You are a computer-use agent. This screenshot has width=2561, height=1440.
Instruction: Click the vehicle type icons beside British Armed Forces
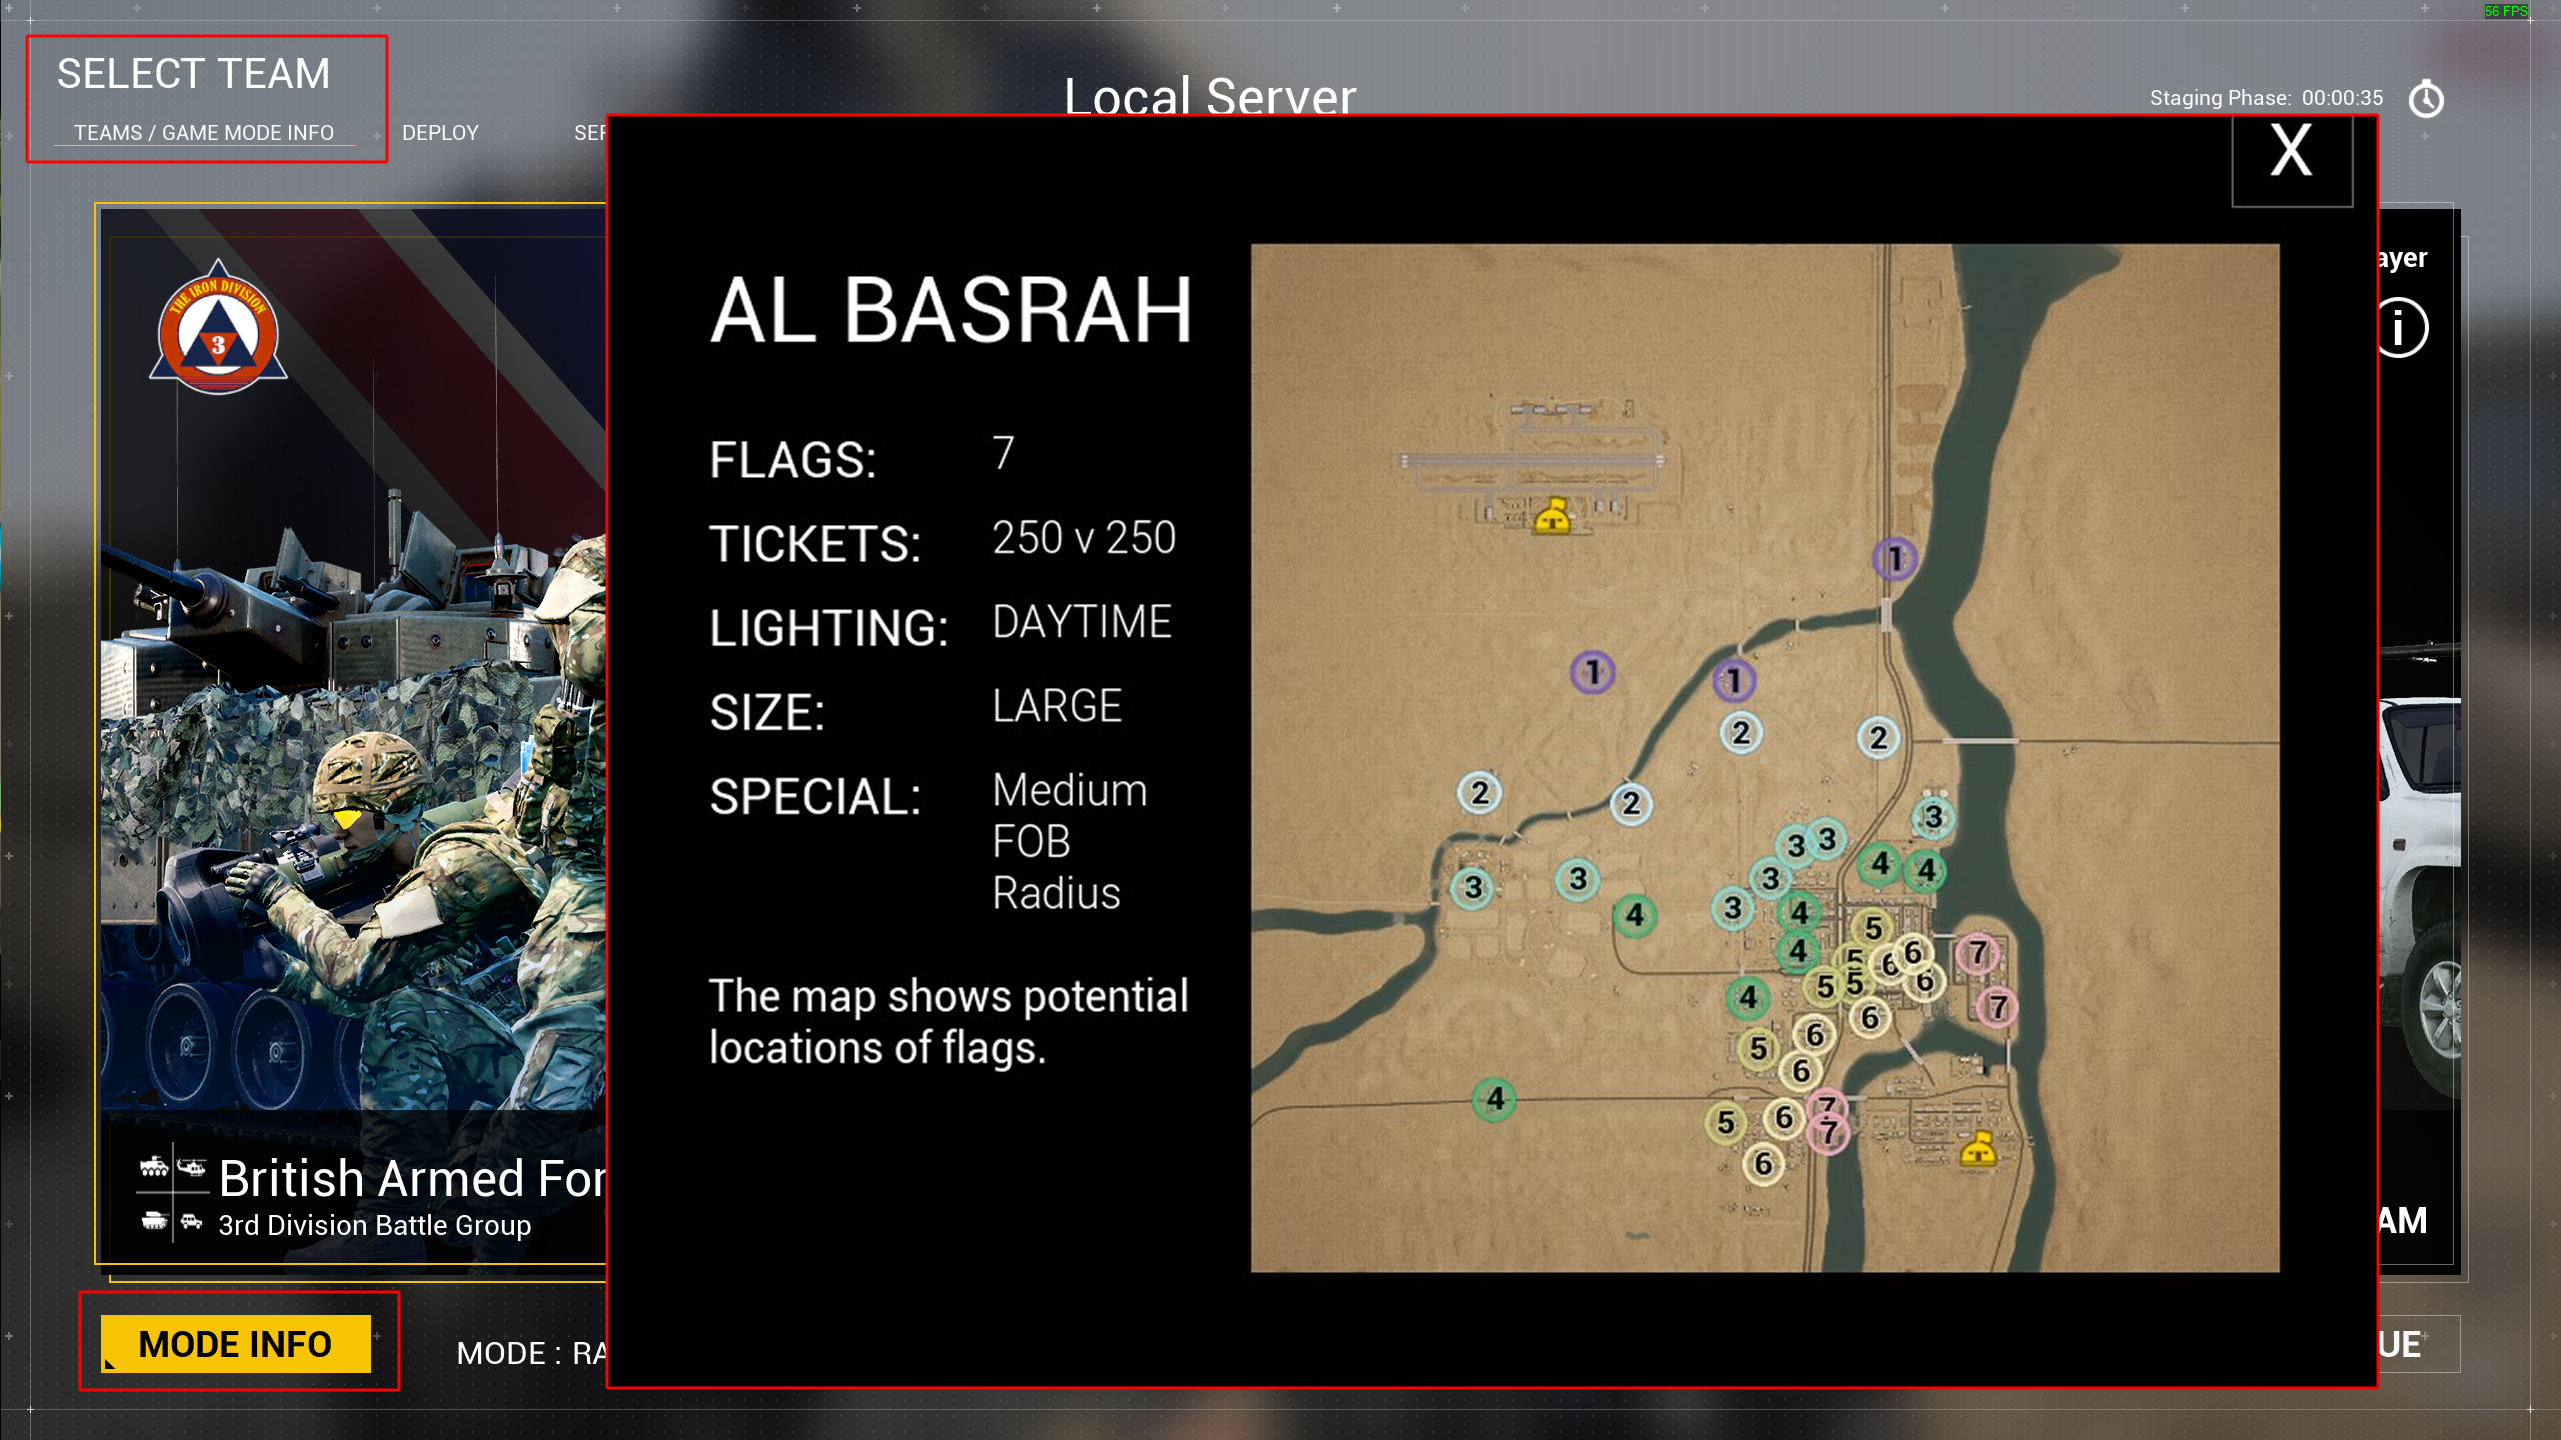(172, 1193)
